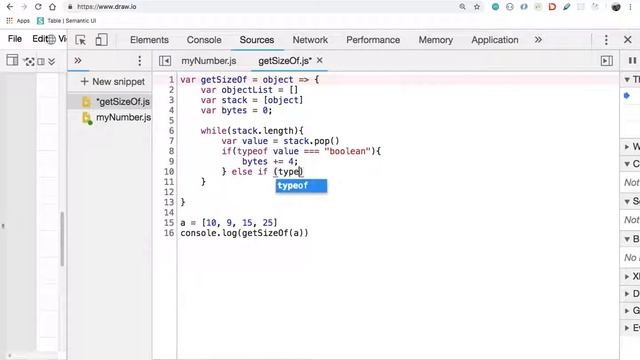Click draw.io double chevron down icon

point(51,62)
